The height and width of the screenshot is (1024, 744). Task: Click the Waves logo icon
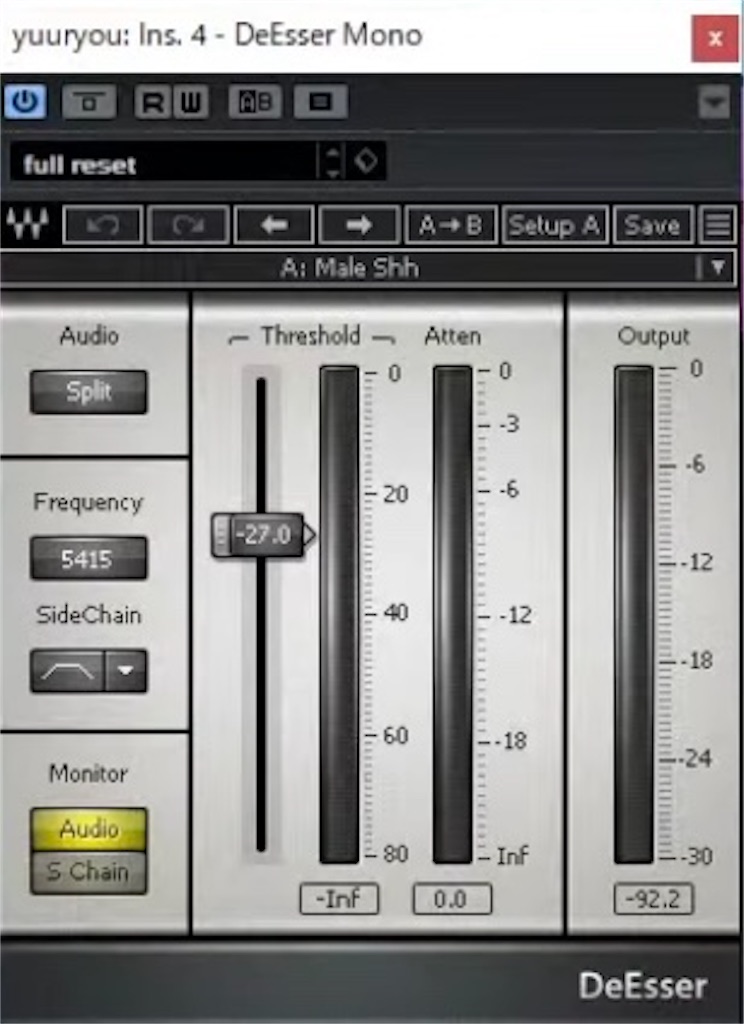click(x=27, y=225)
